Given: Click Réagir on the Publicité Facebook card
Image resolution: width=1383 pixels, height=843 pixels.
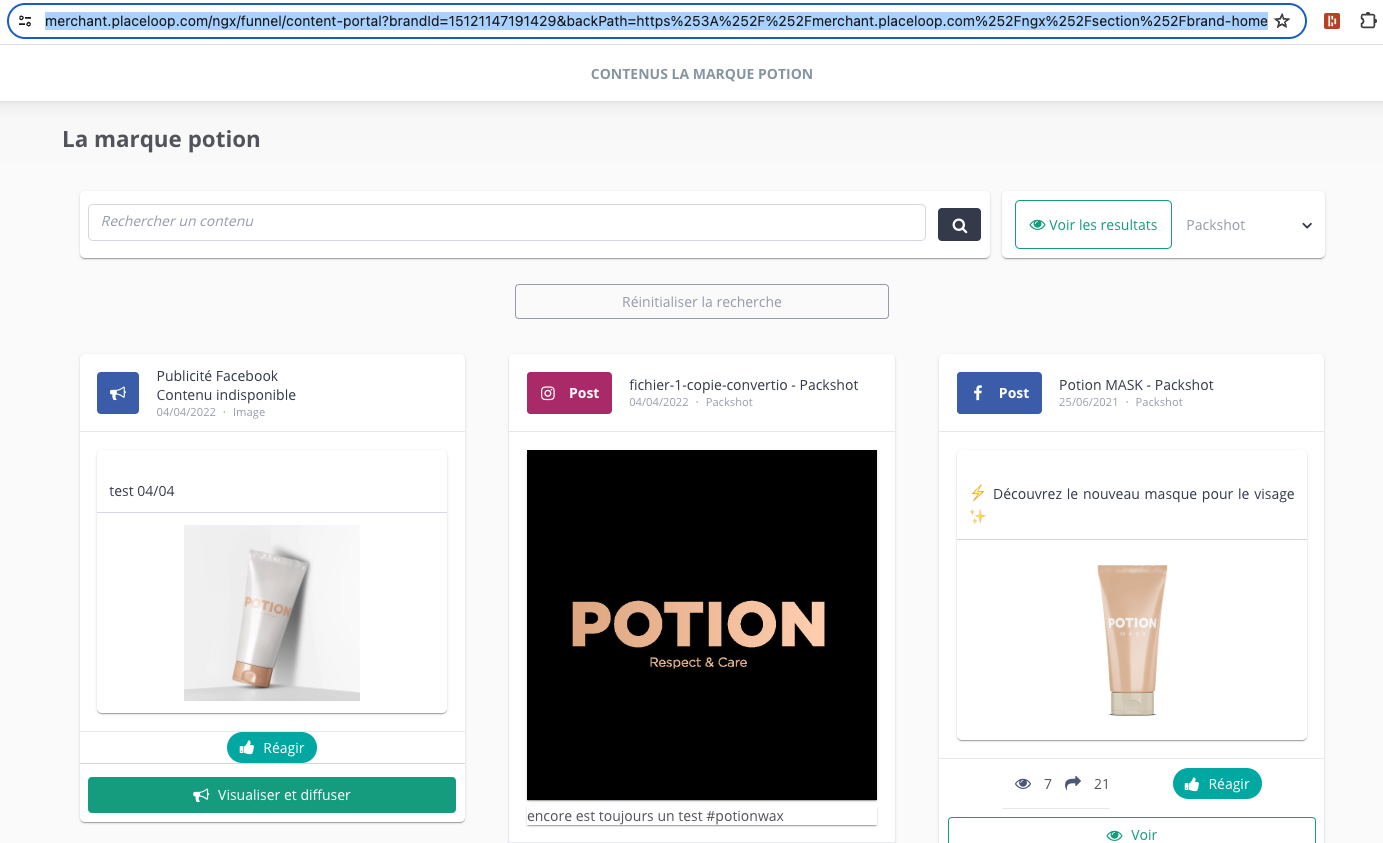Looking at the screenshot, I should click(x=272, y=748).
